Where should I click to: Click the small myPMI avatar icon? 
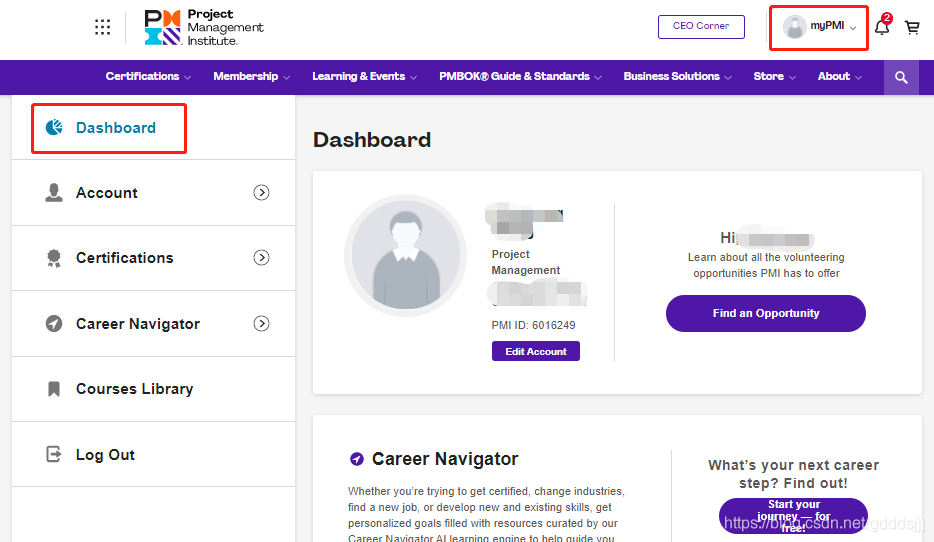click(795, 27)
